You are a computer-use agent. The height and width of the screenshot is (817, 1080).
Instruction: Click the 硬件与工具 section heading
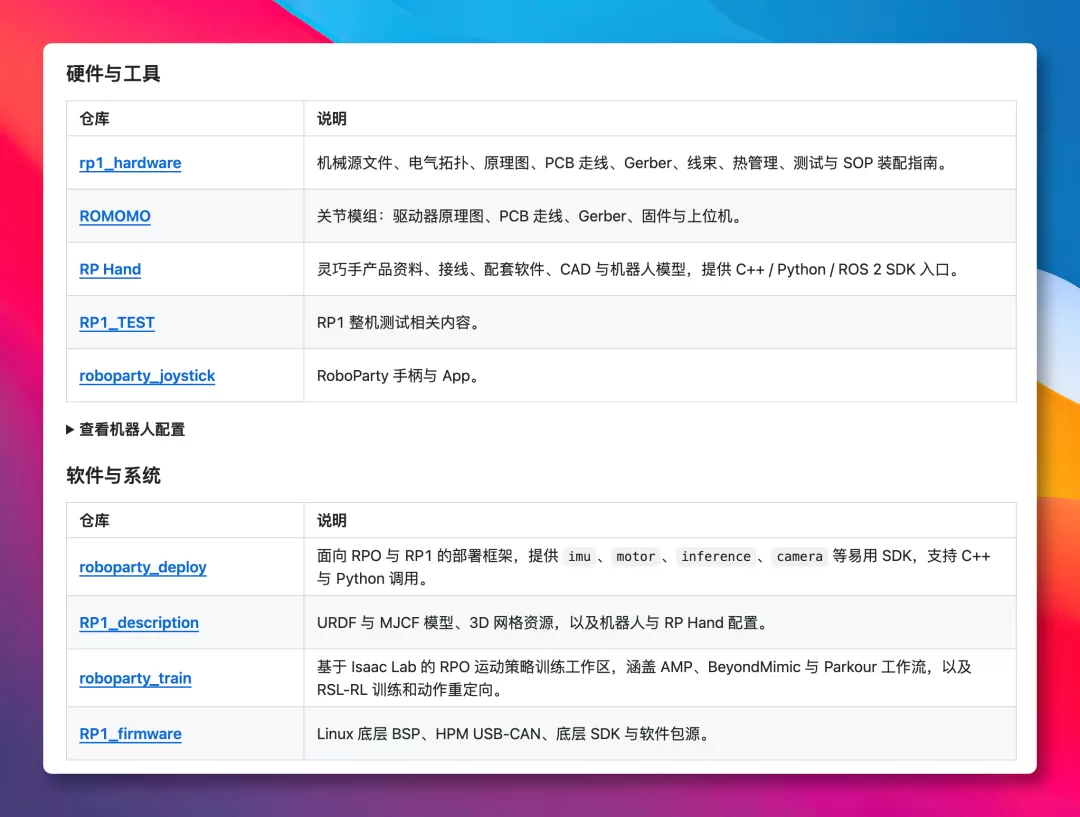tap(113, 74)
